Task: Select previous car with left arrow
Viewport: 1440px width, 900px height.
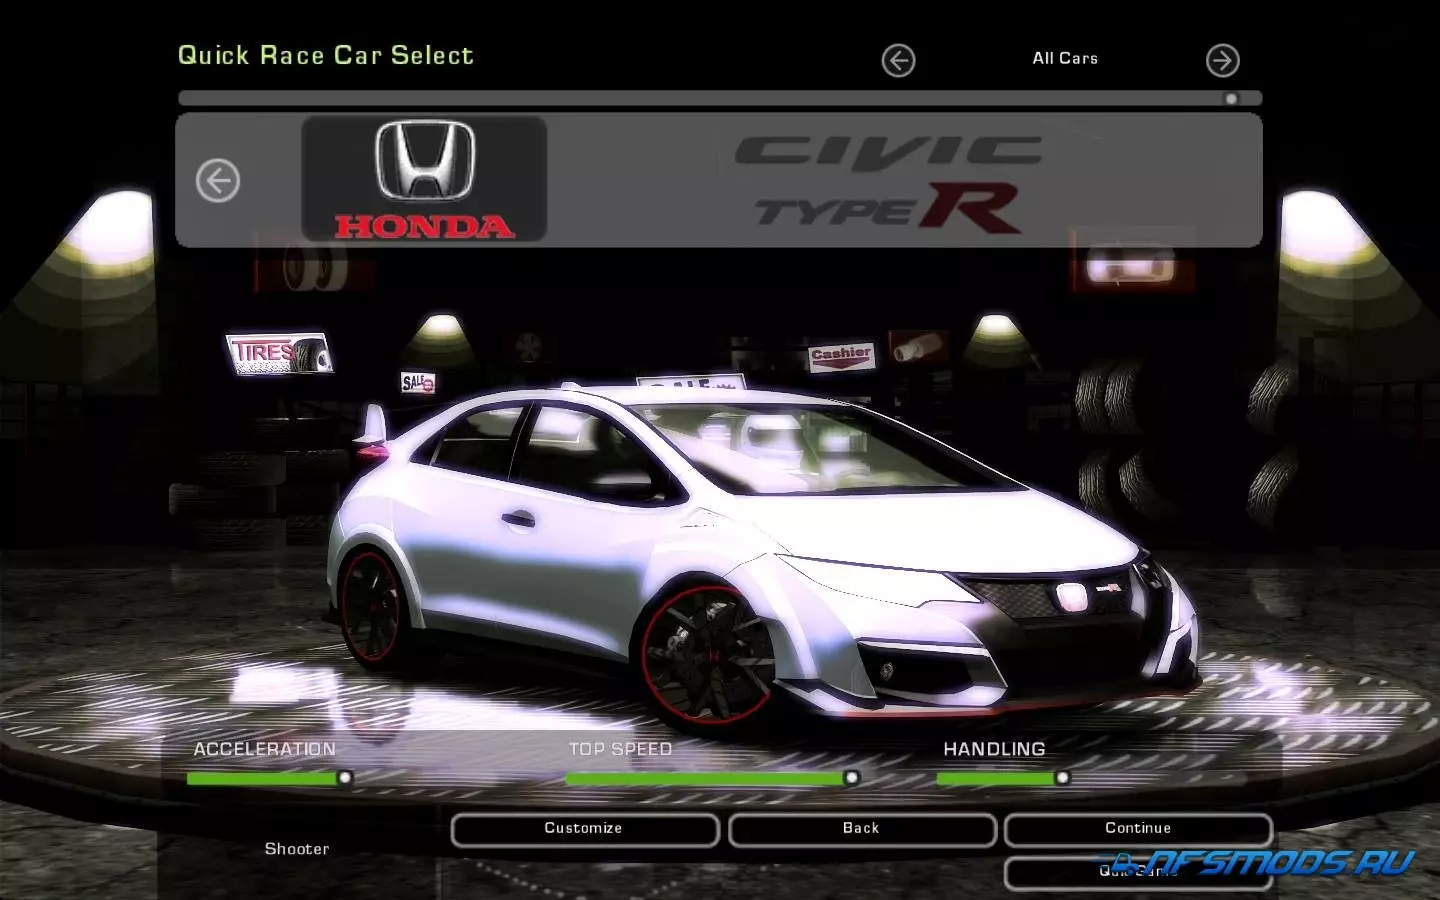Action: pyautogui.click(x=218, y=181)
